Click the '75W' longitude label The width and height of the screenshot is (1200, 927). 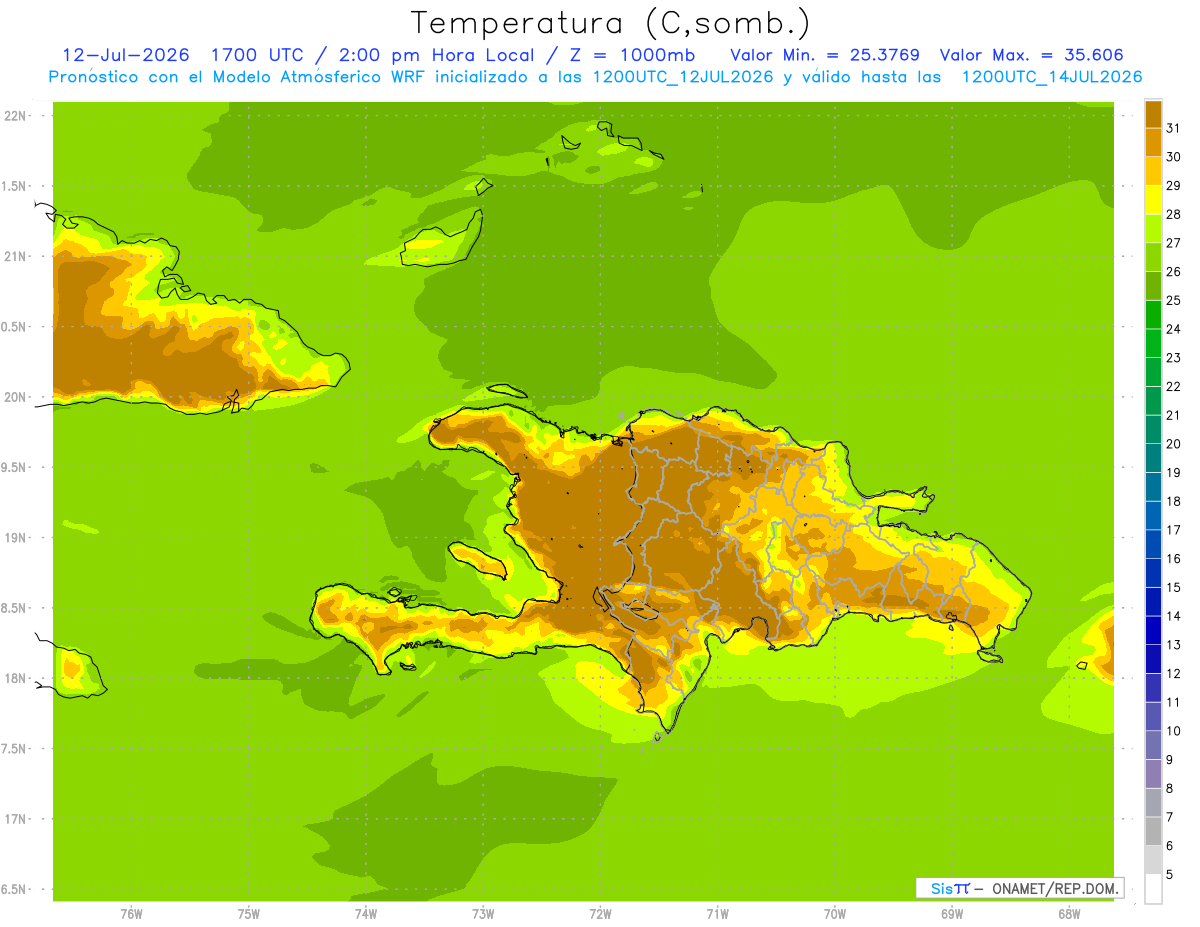pyautogui.click(x=249, y=914)
